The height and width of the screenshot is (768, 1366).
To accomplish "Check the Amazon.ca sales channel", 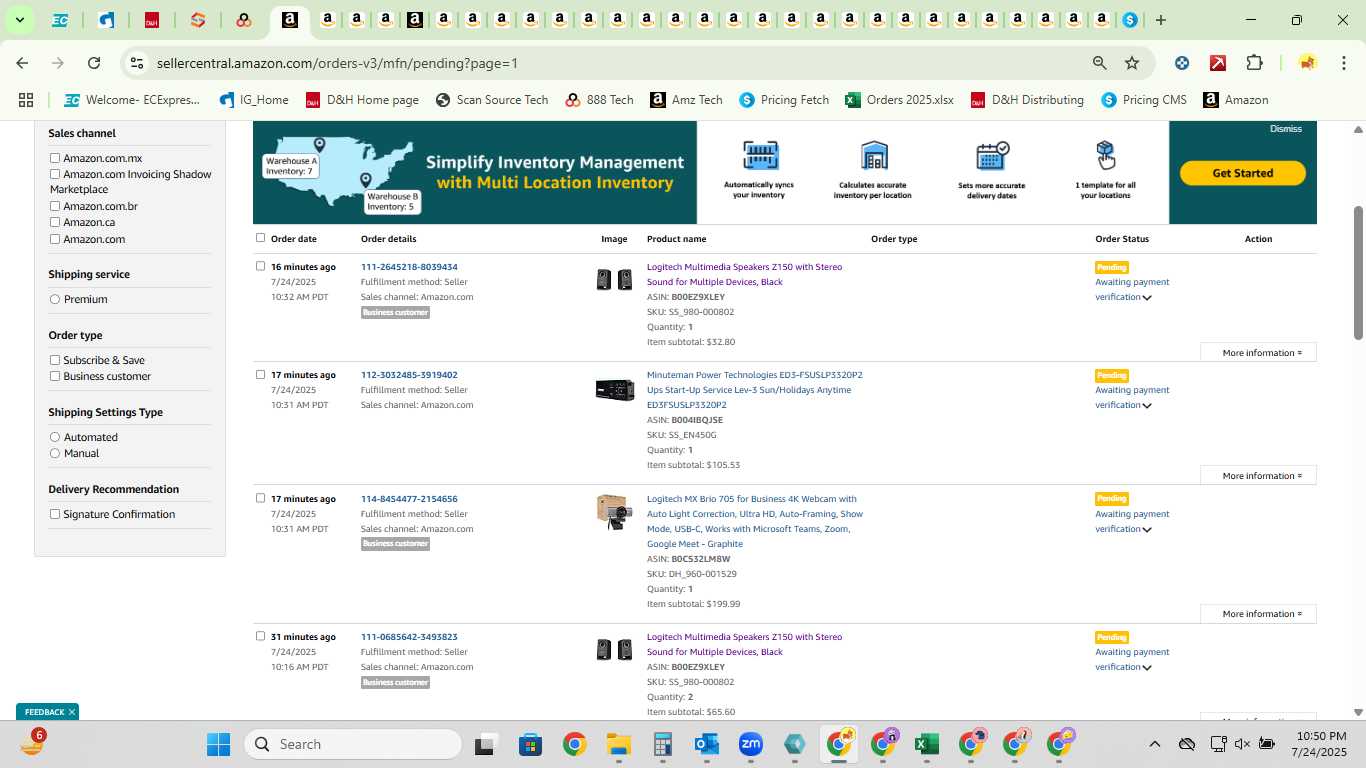I will tap(55, 222).
